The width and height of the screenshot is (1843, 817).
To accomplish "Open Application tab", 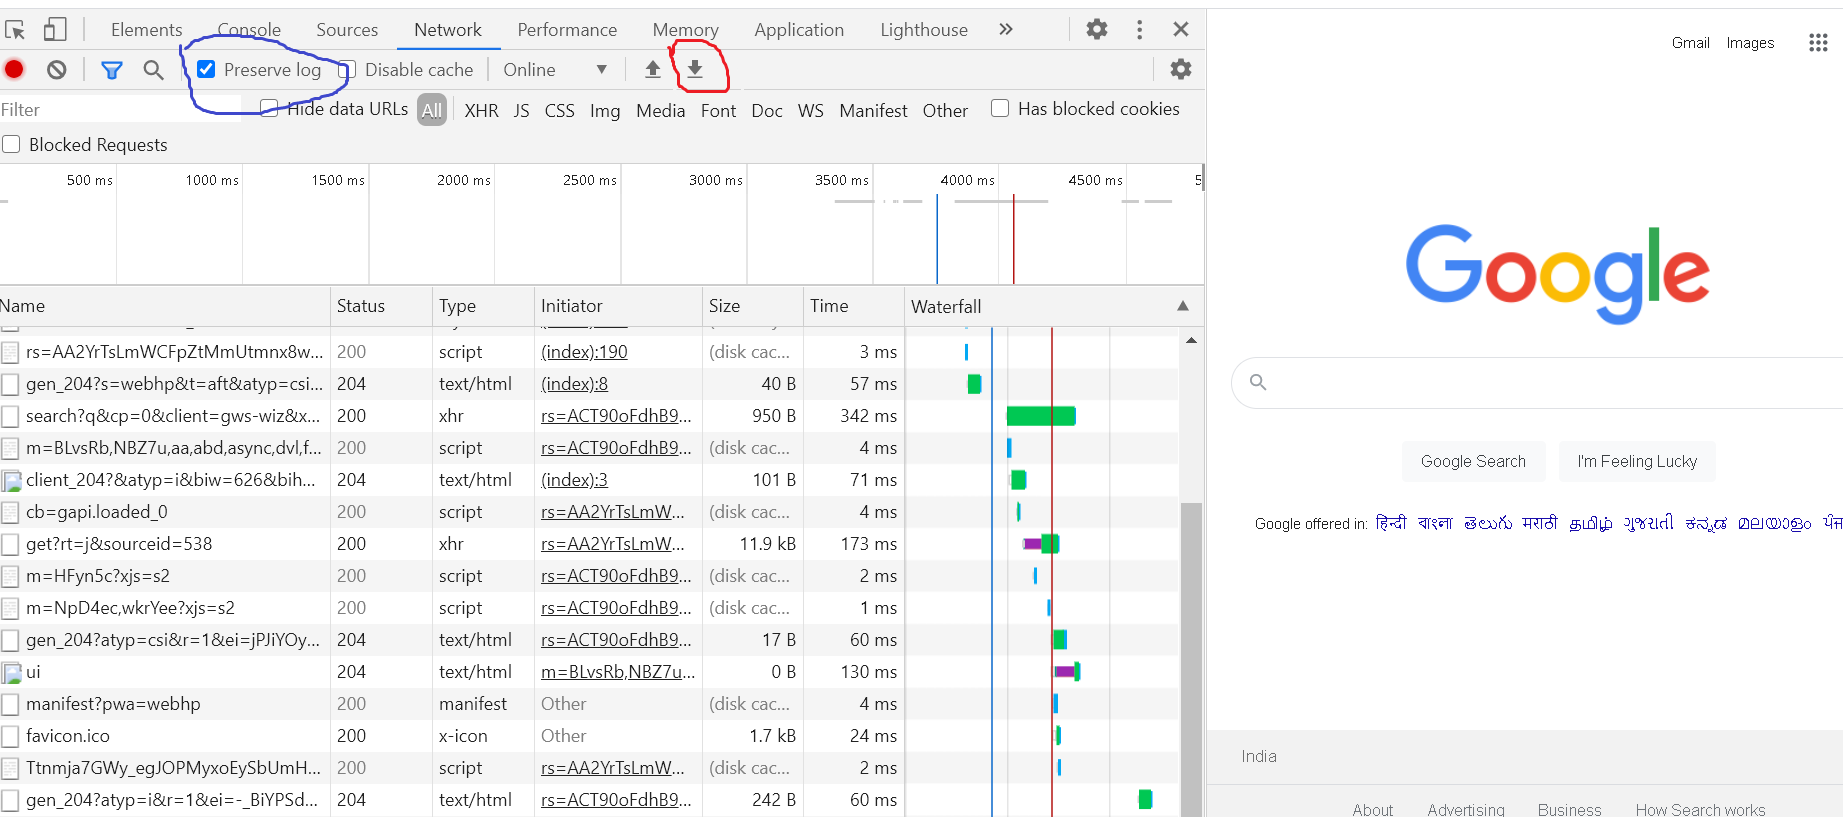I will pyautogui.click(x=799, y=30).
